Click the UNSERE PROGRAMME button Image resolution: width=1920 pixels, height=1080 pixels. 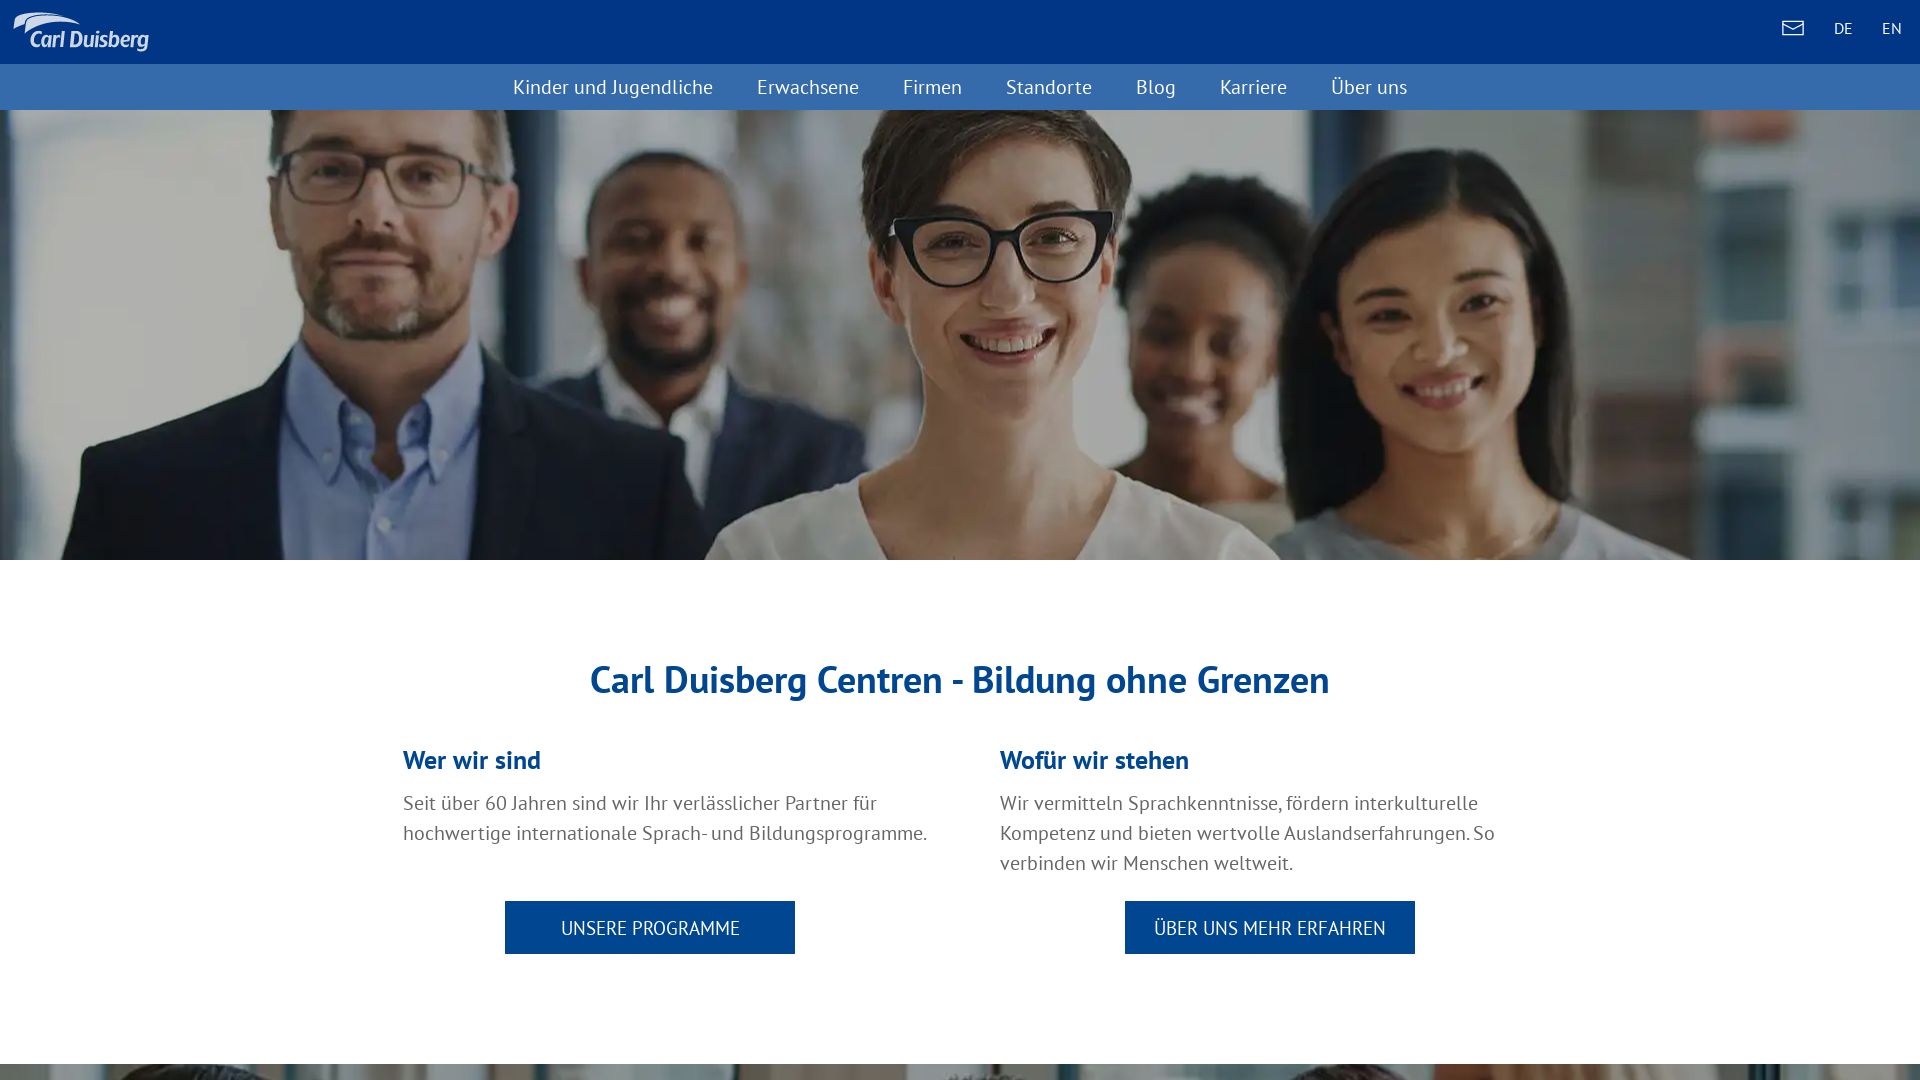[650, 927]
